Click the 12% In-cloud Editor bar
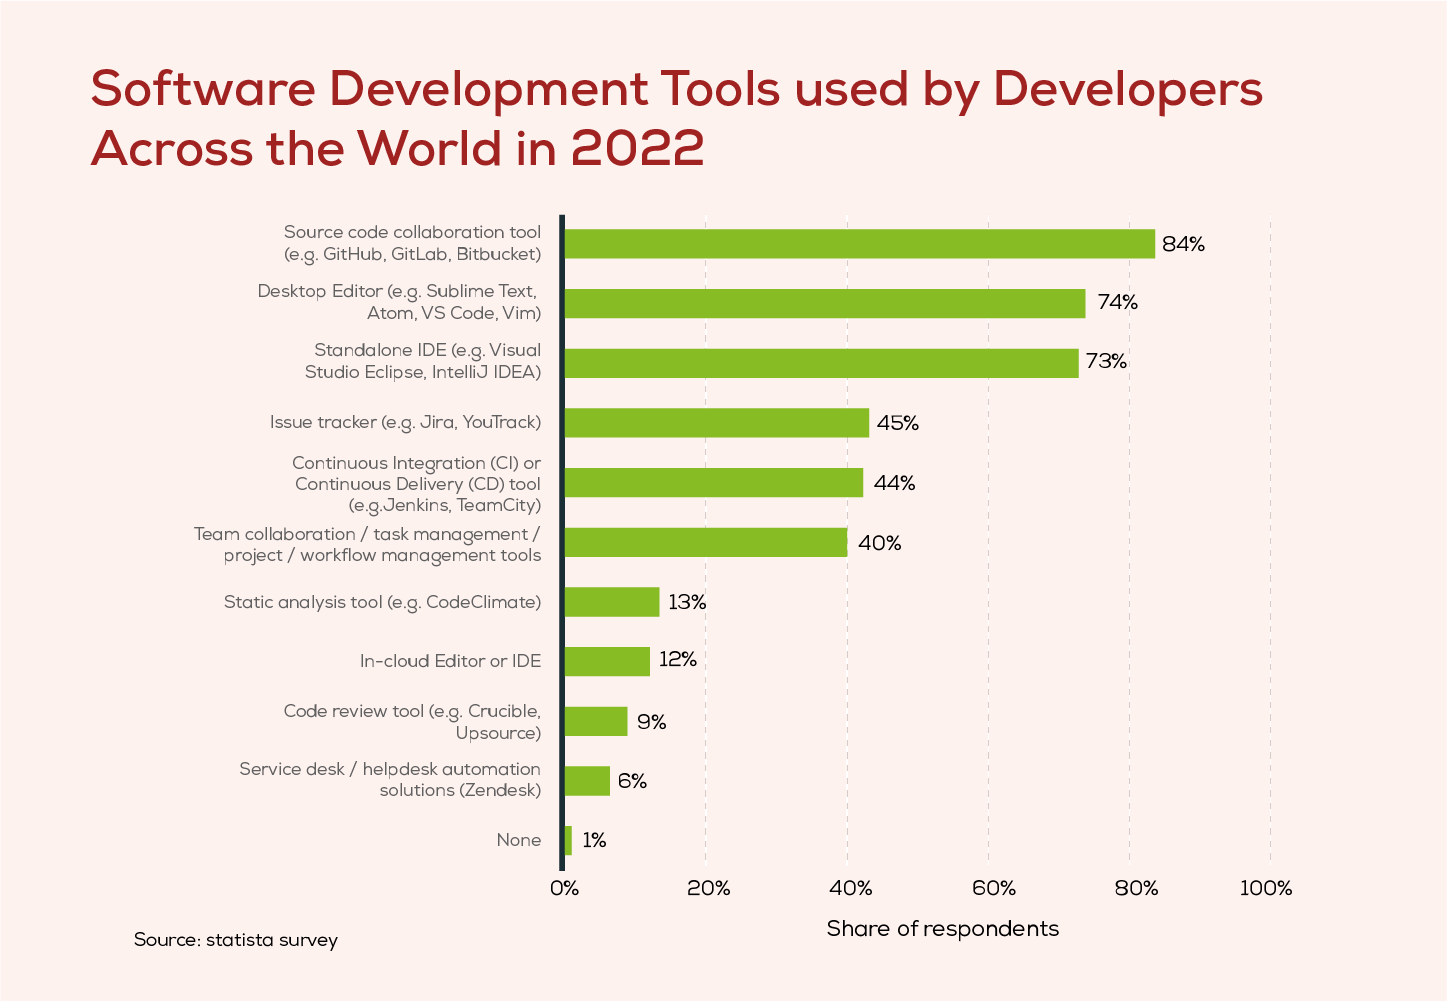Screen dimensions: 1447x1001 [x=607, y=662]
